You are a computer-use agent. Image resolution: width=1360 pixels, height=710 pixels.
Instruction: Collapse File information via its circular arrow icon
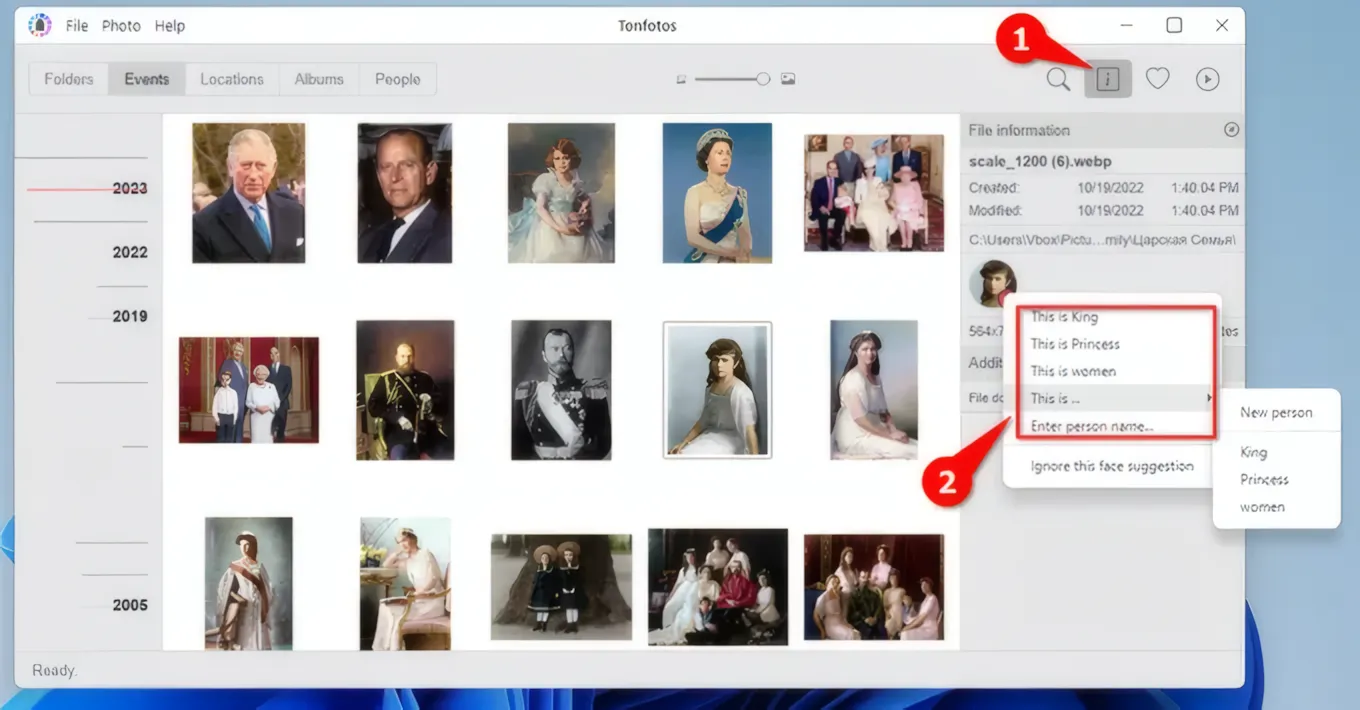click(1231, 129)
